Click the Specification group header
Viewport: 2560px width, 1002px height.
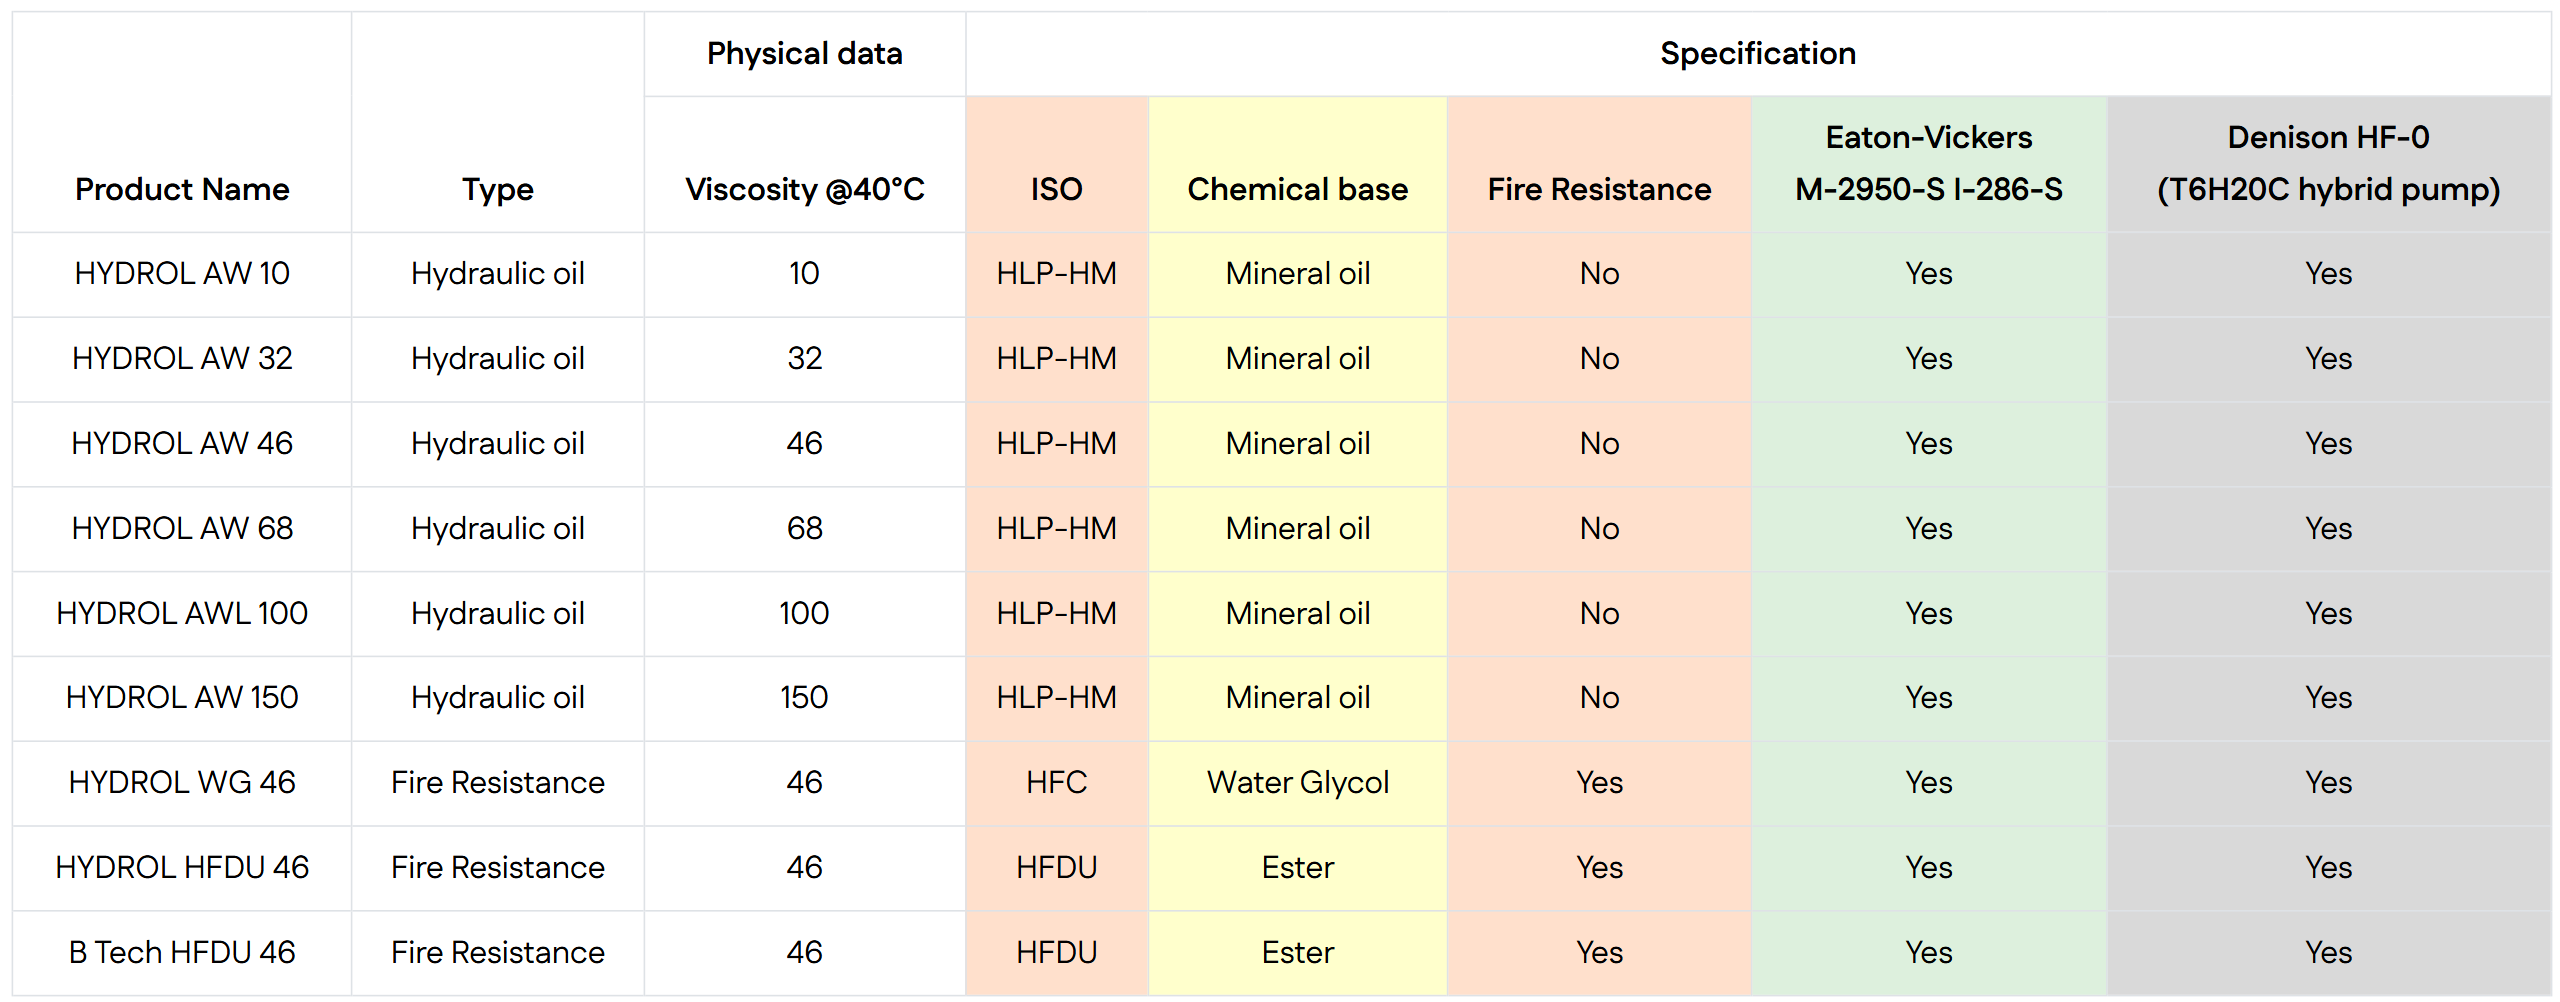coord(1757,53)
